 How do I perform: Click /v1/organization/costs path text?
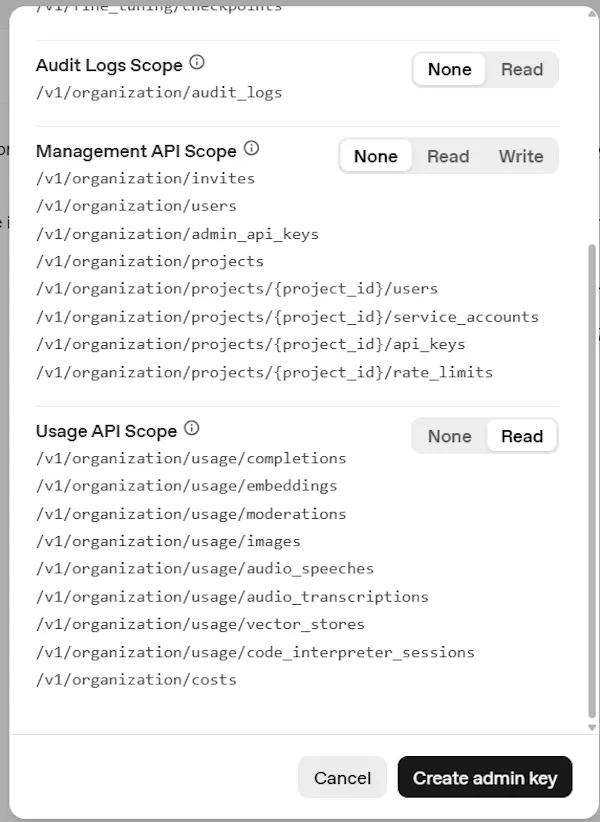click(x=136, y=680)
